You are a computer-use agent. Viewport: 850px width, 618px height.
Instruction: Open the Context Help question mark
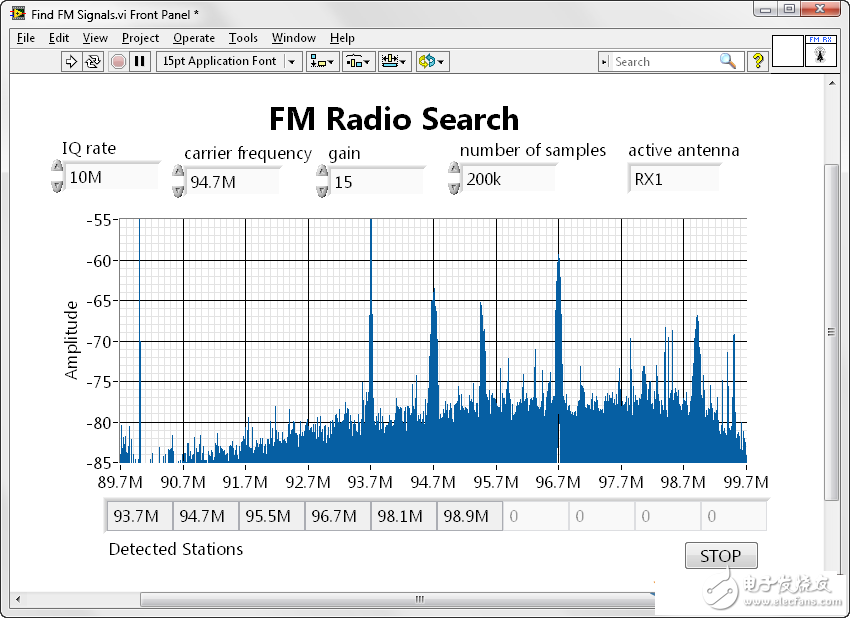click(x=758, y=61)
